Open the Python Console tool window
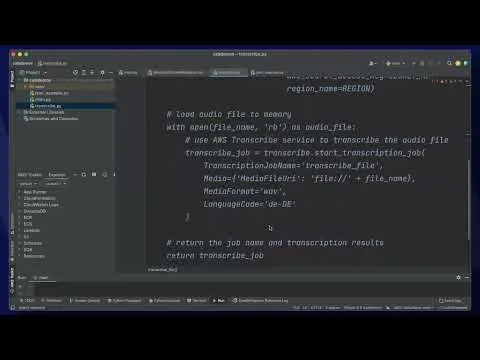 164,300
